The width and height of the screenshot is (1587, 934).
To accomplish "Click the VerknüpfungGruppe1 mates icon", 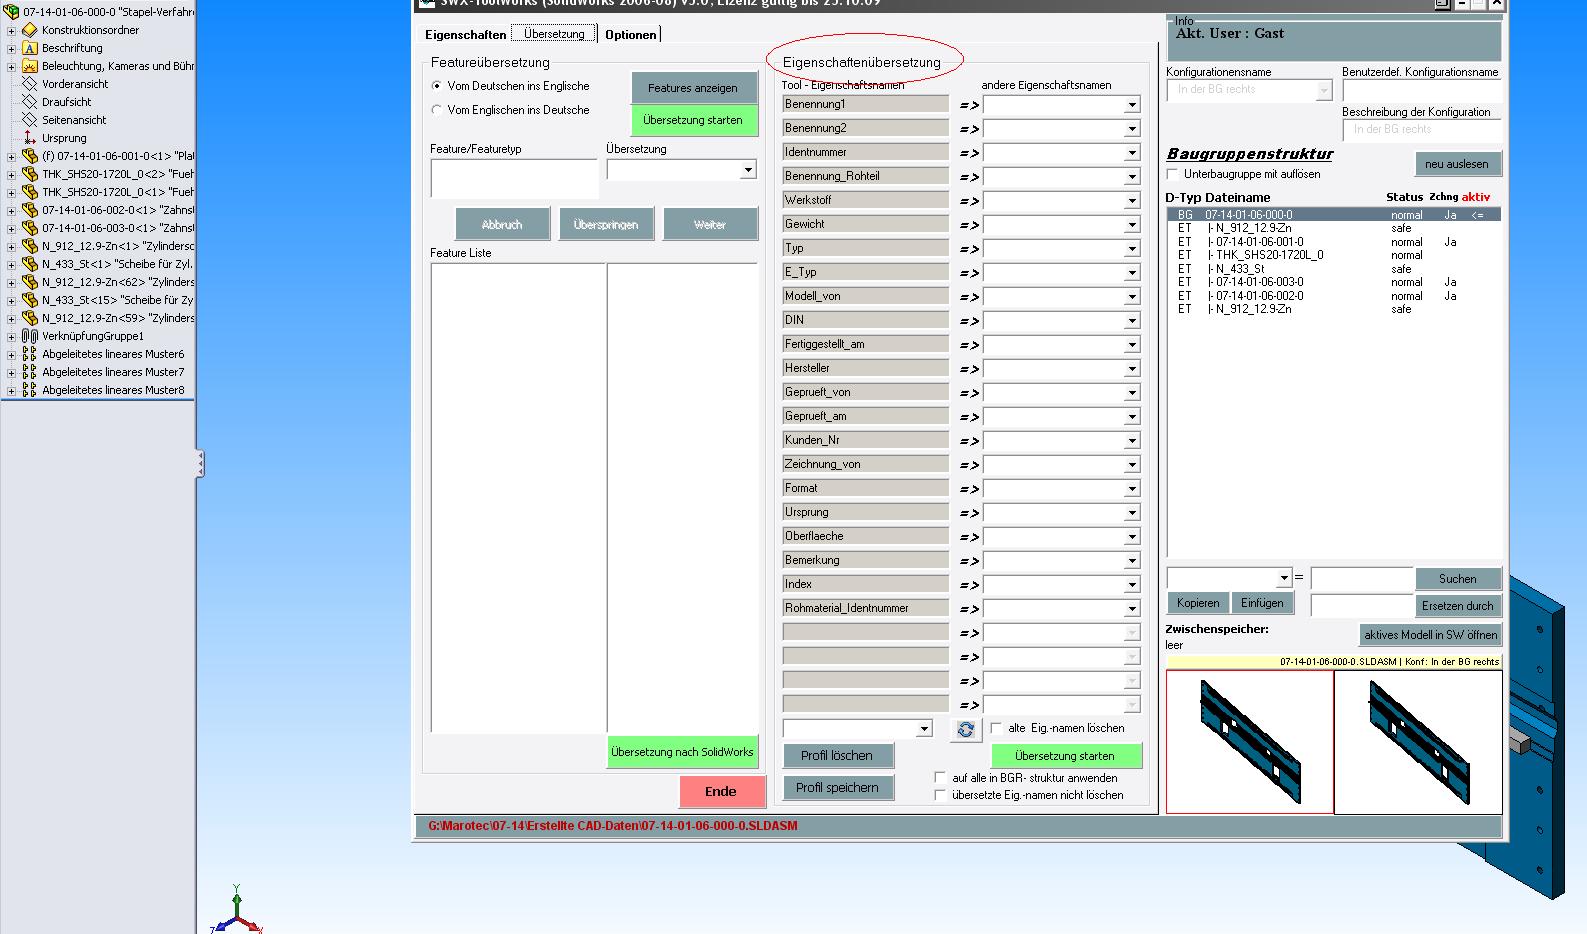I will pos(30,336).
